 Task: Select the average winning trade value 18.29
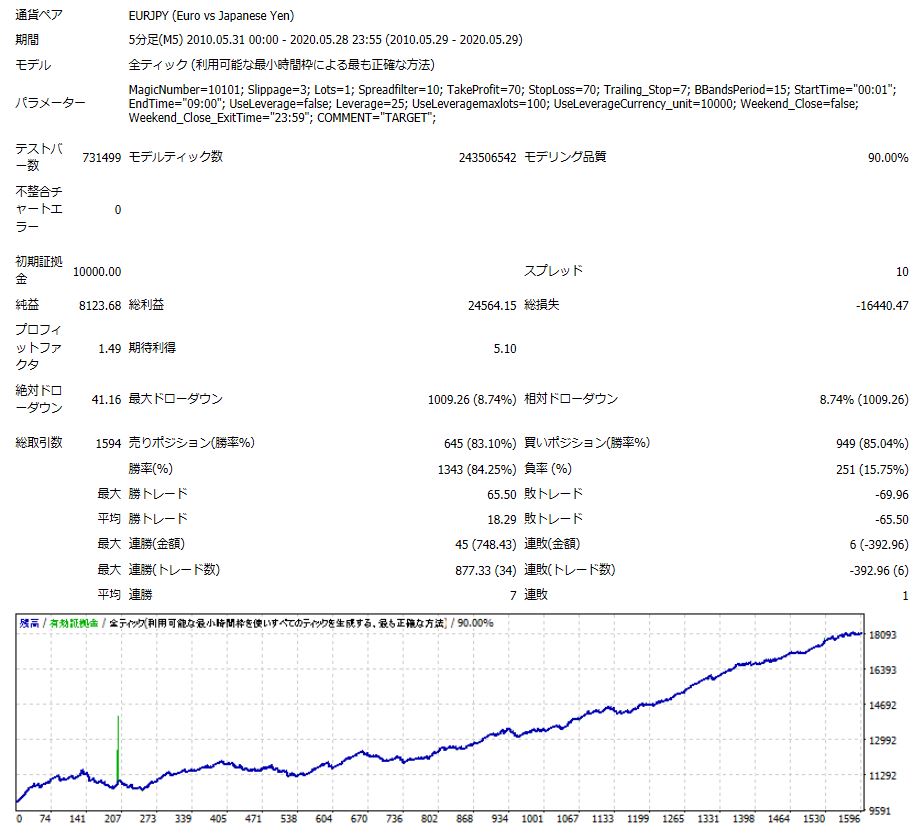502,520
